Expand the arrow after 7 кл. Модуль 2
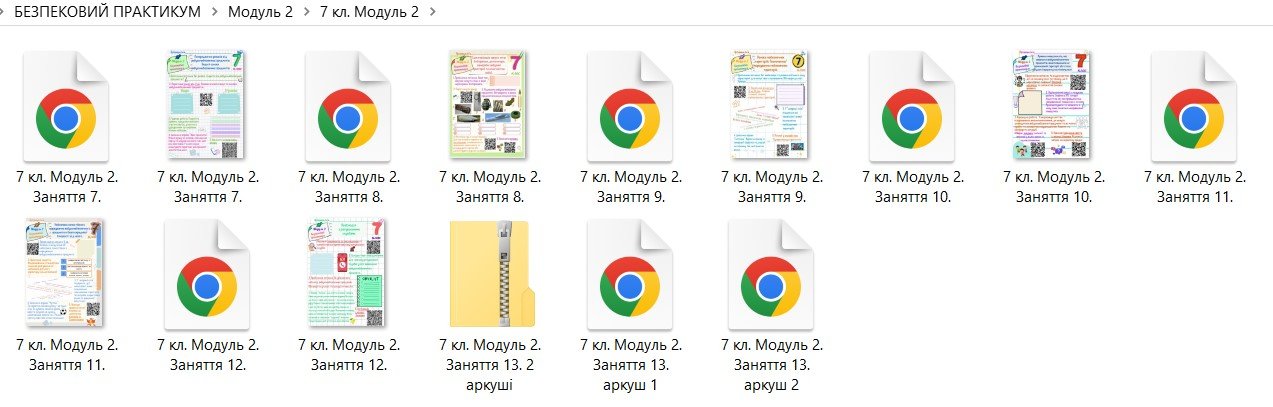Screen dimensions: 1273x407 pyautogui.click(x=431, y=12)
